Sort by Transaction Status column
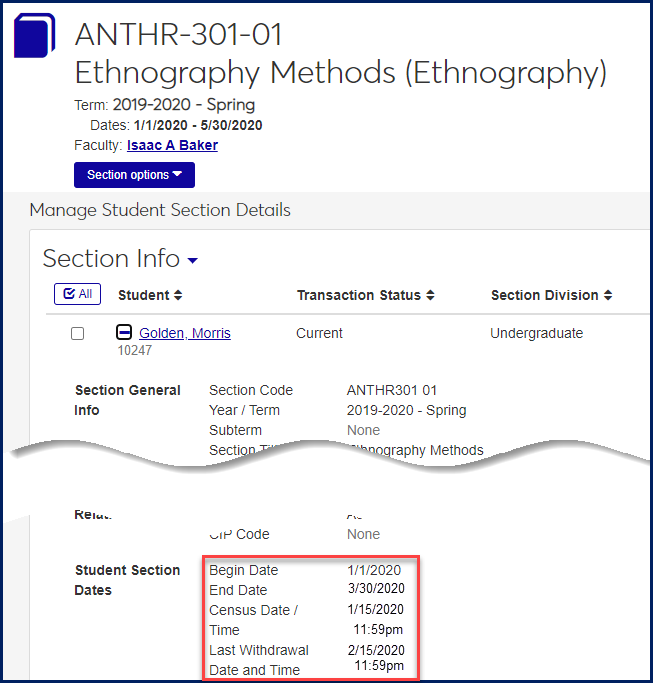 (365, 295)
